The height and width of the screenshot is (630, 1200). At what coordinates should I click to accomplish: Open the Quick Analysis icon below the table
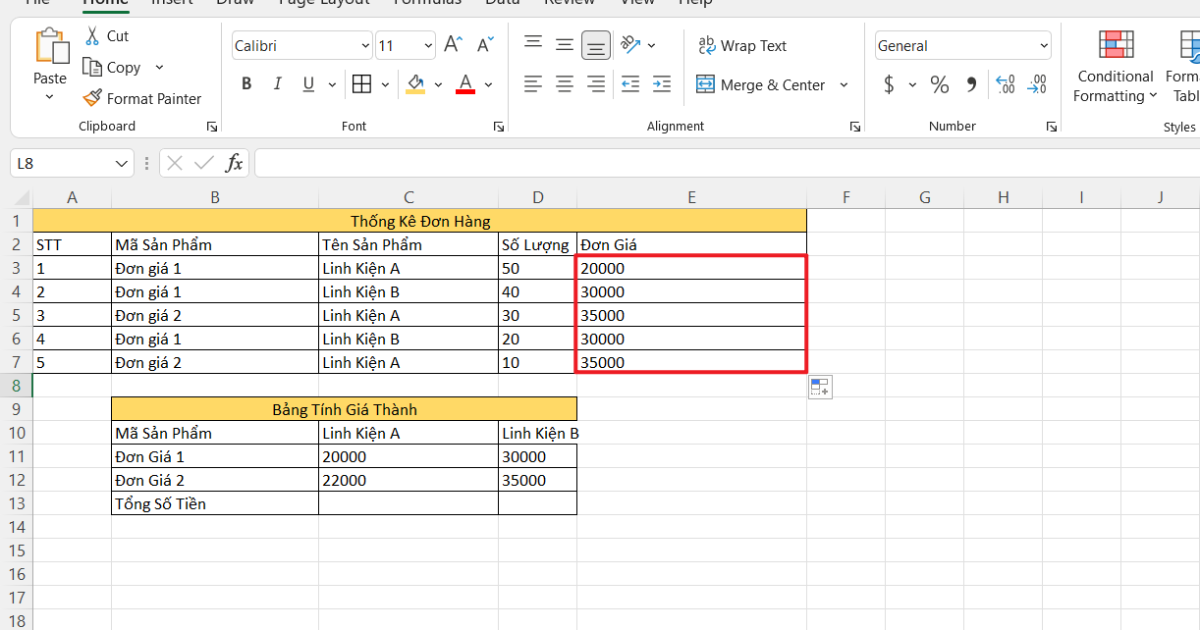820,387
